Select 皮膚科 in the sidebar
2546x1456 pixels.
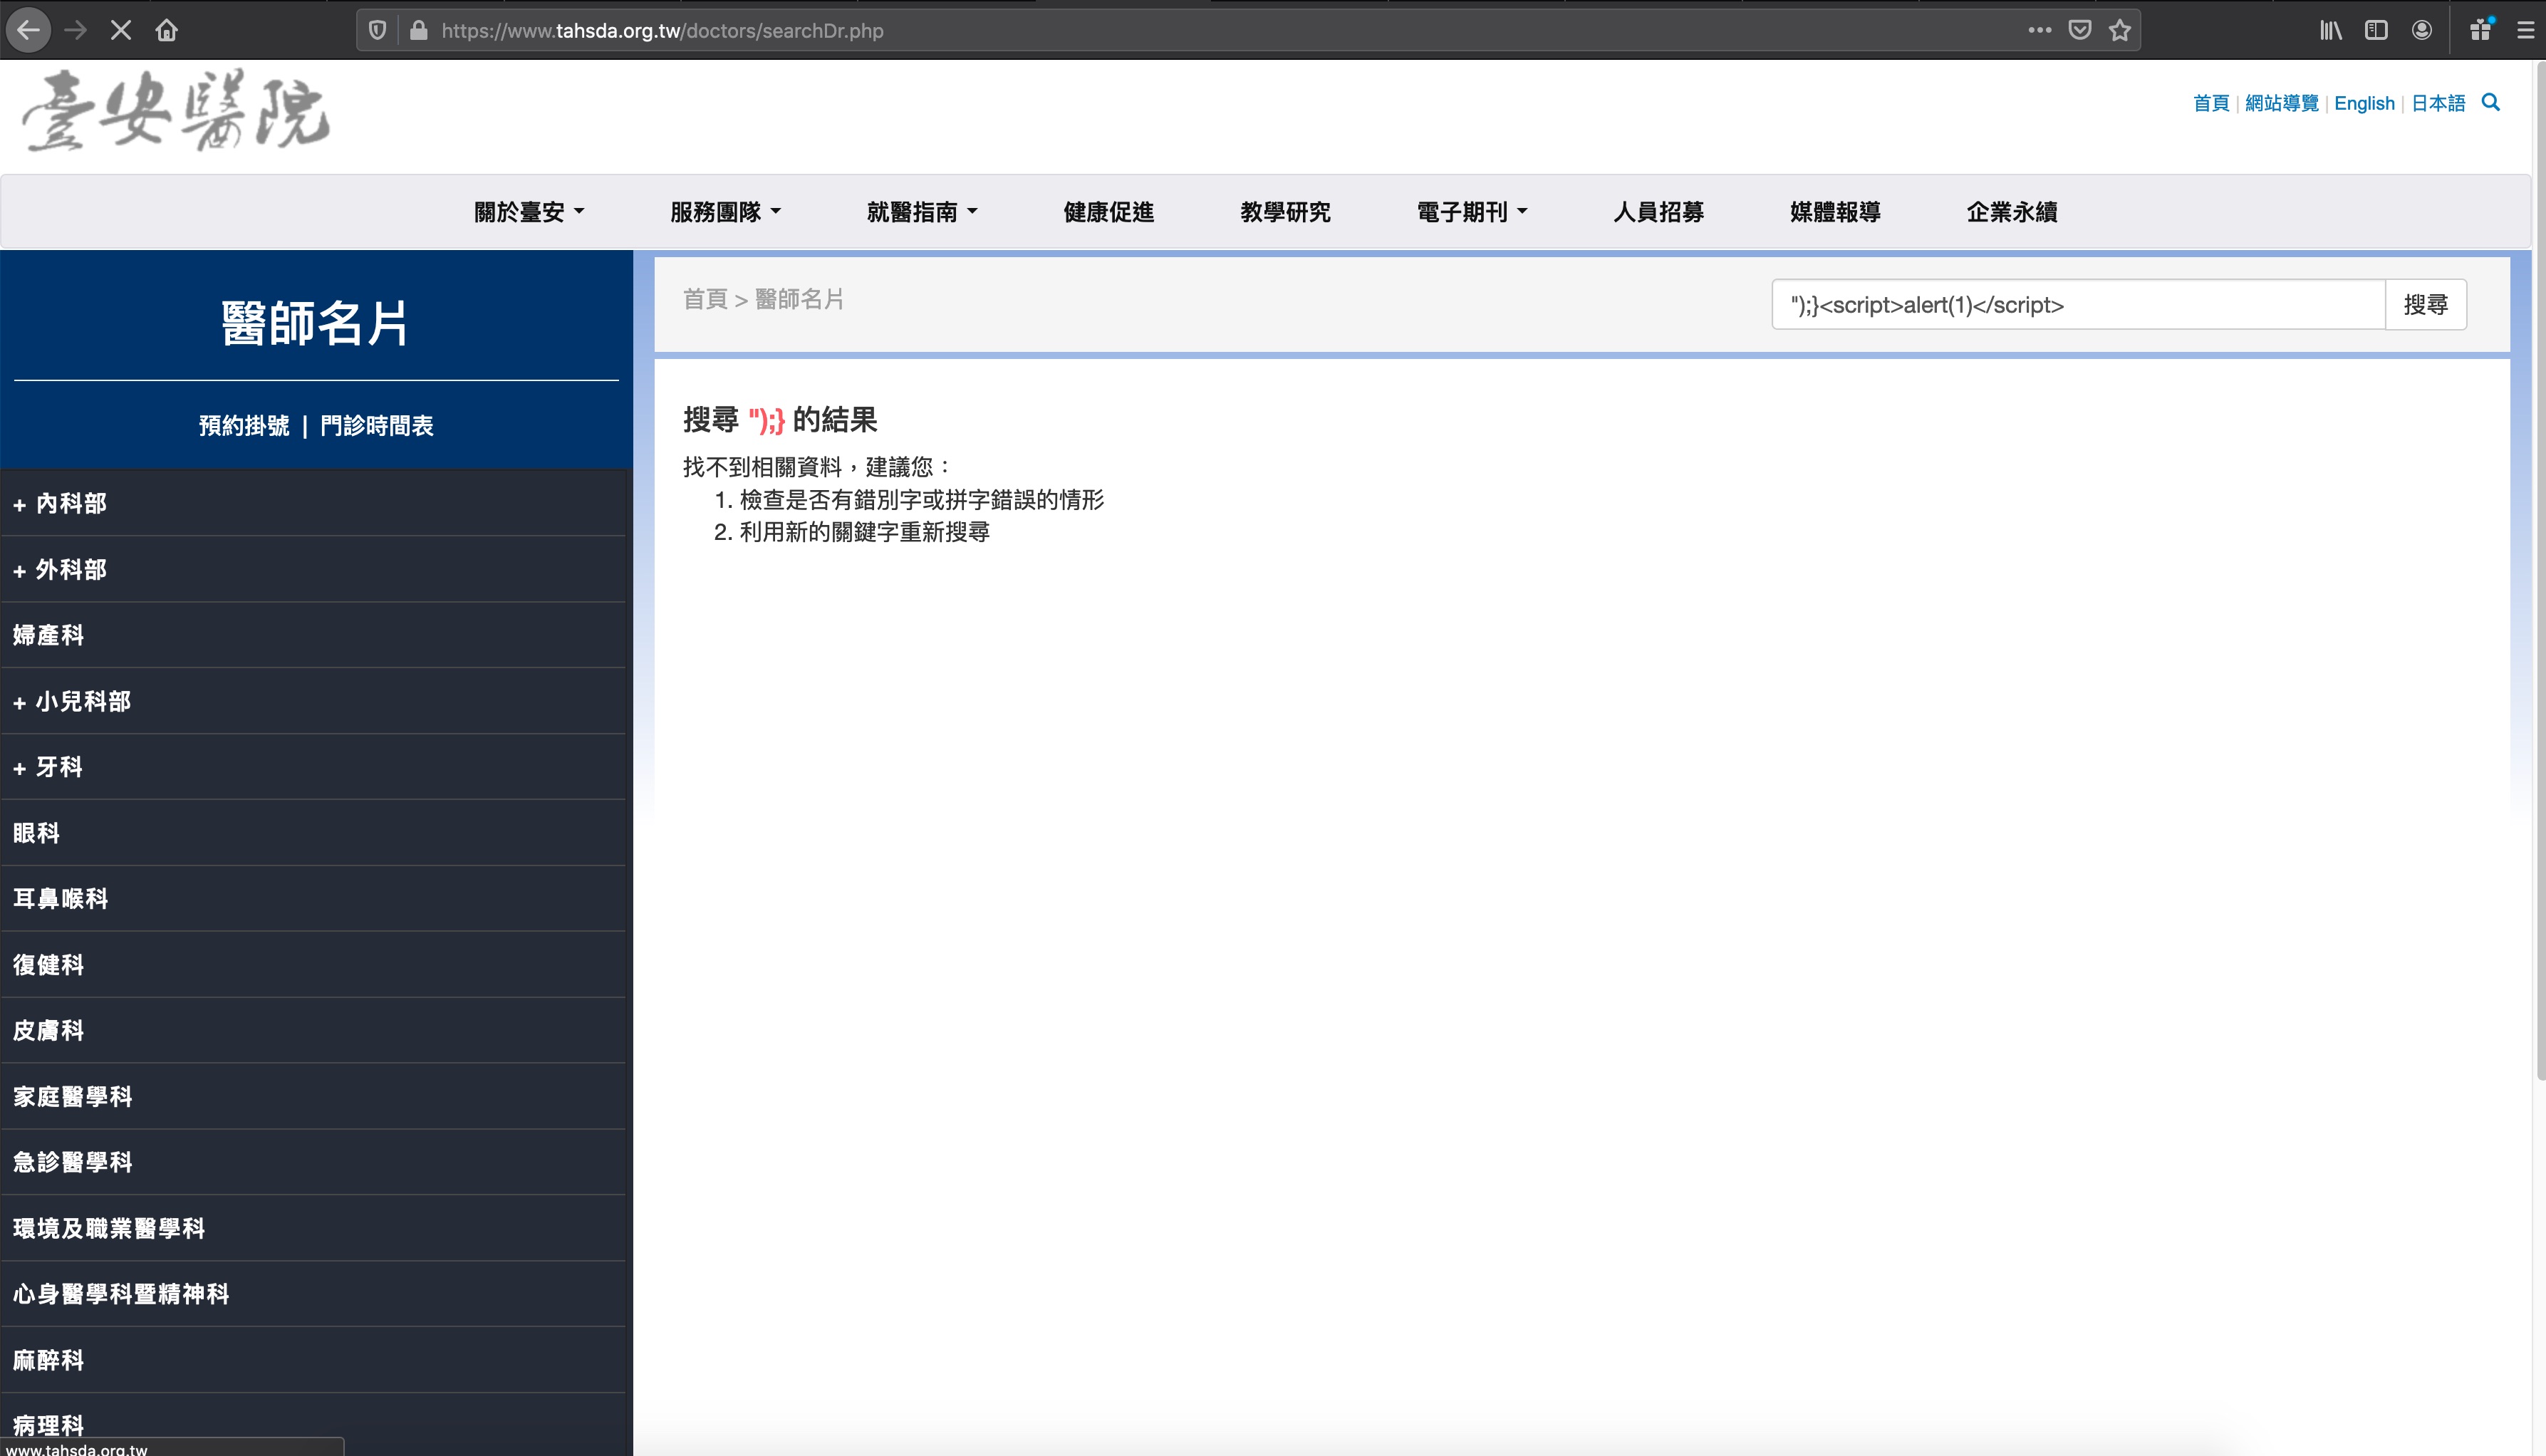click(x=313, y=1030)
